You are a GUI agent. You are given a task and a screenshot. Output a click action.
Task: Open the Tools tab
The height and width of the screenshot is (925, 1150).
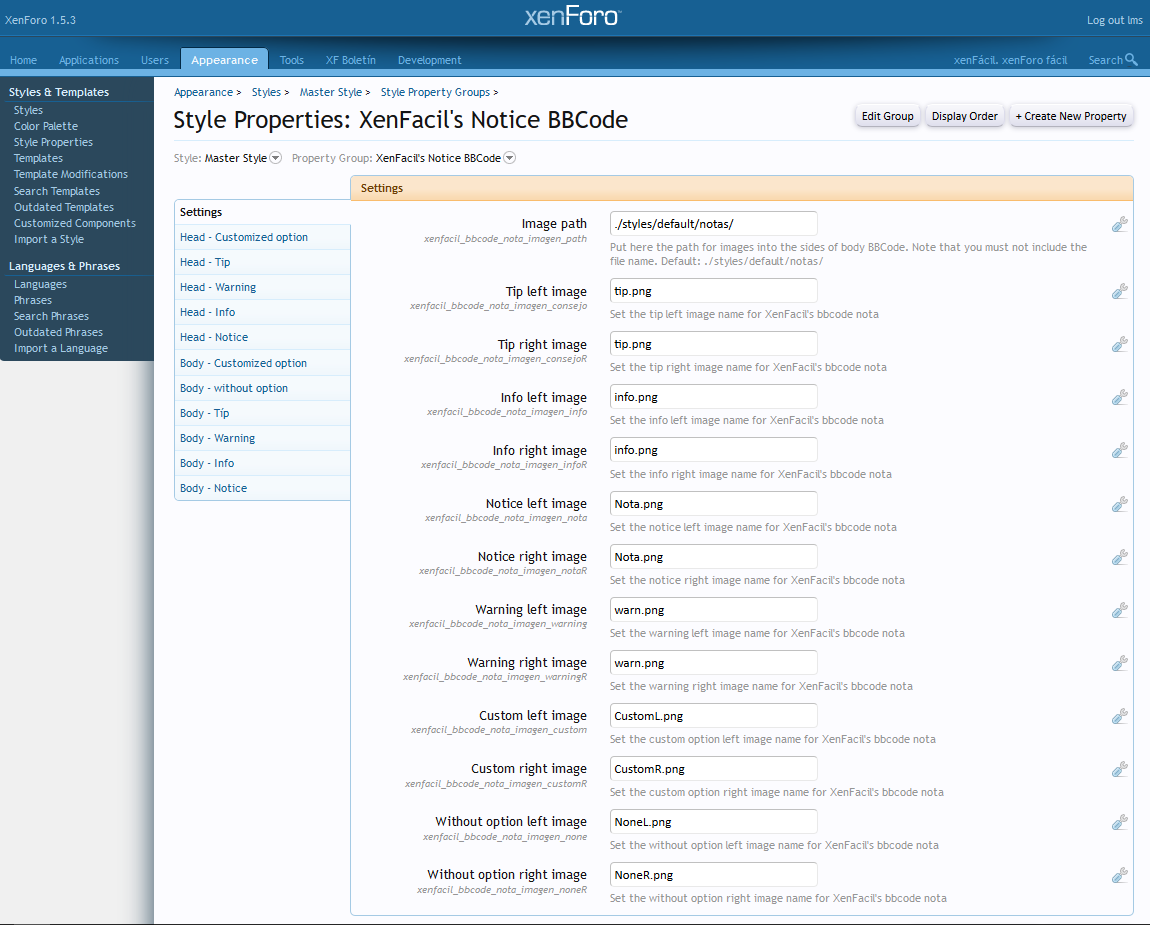click(291, 60)
